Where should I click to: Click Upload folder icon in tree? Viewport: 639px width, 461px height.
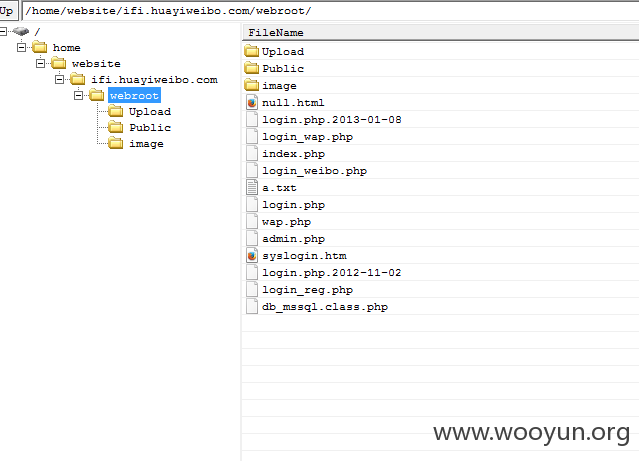(116, 111)
